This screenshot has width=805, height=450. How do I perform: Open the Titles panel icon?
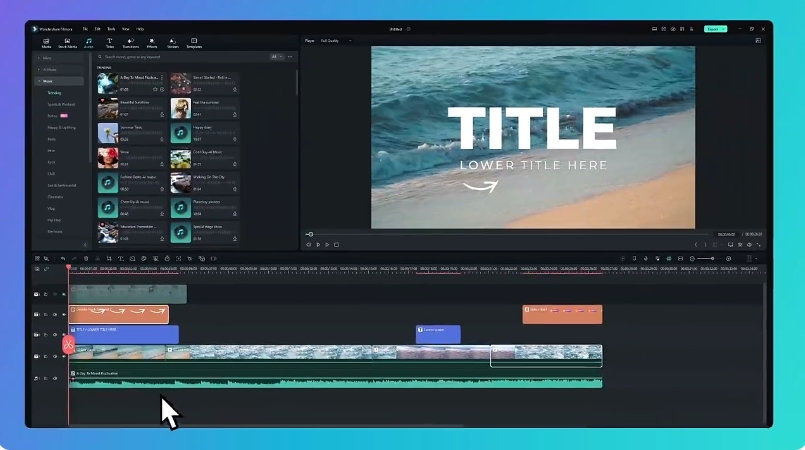click(x=110, y=43)
